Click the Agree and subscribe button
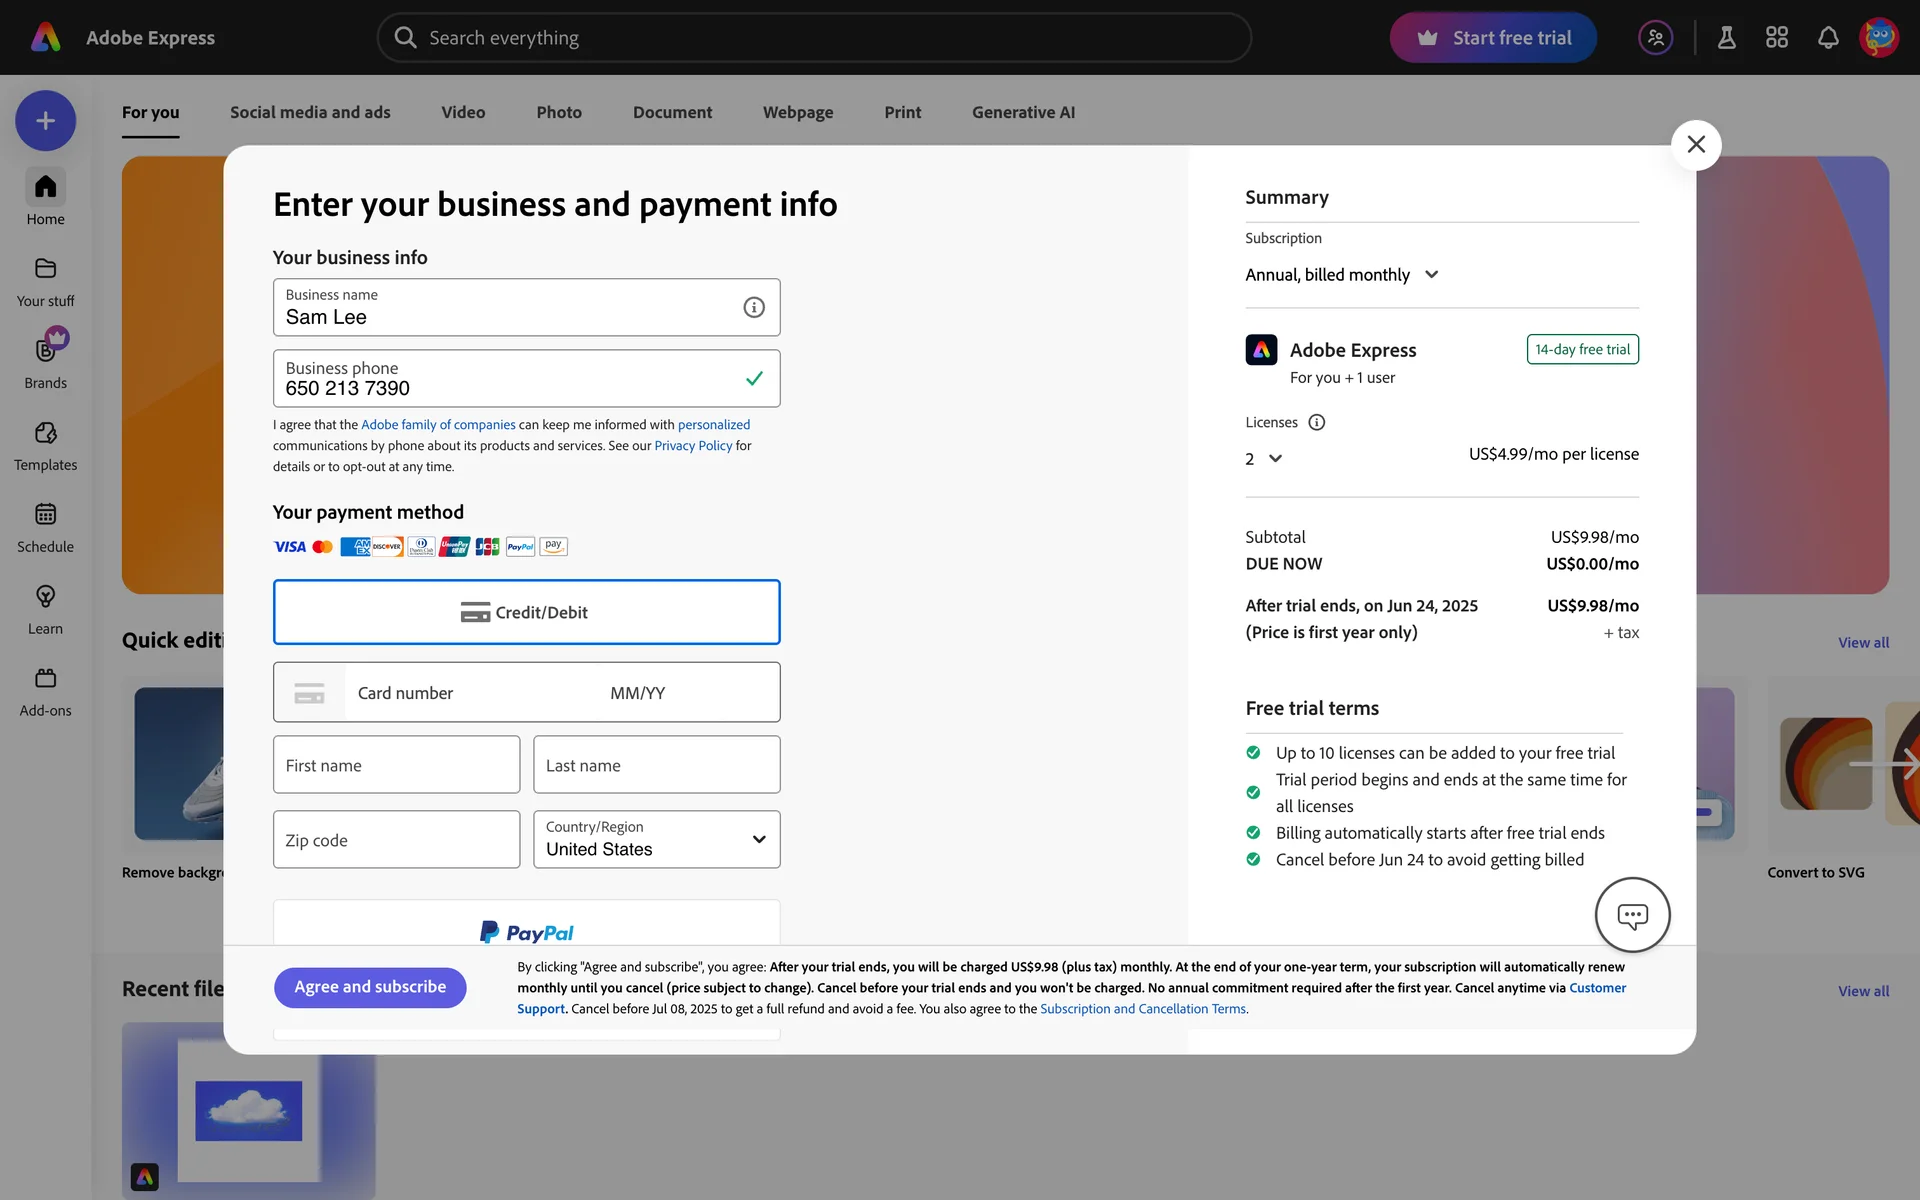 [370, 987]
